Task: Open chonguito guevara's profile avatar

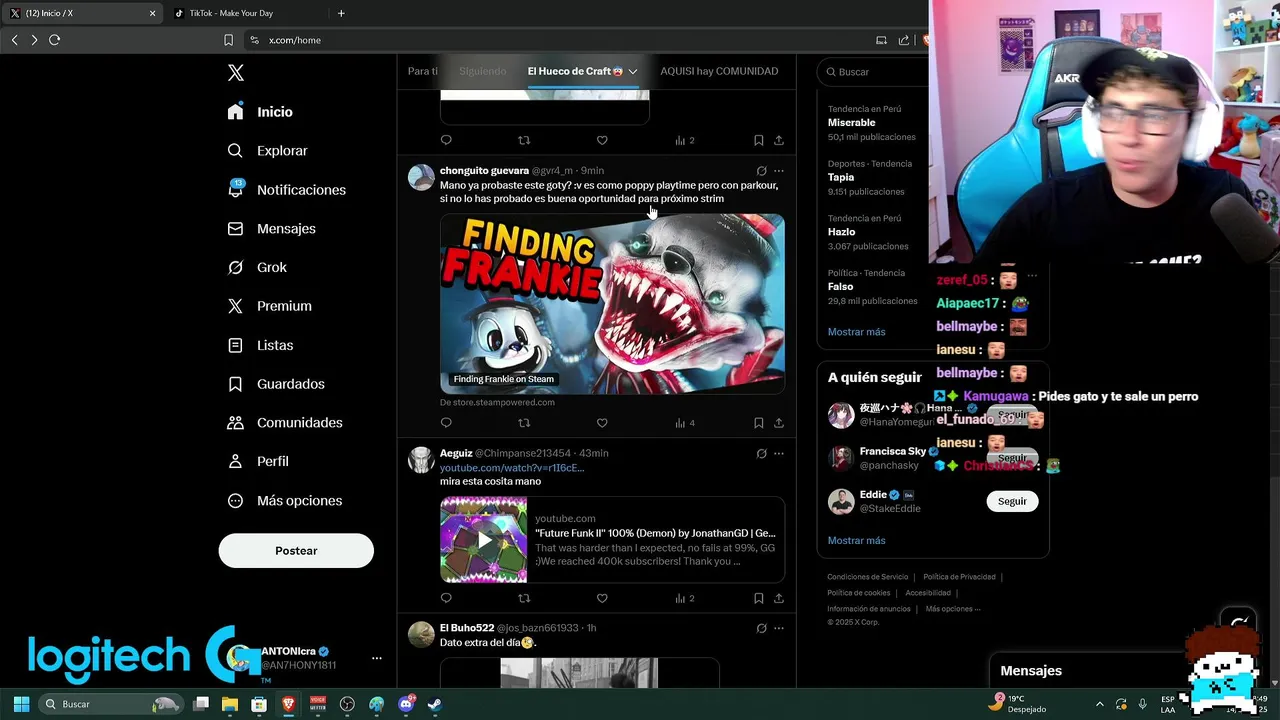Action: point(422,177)
